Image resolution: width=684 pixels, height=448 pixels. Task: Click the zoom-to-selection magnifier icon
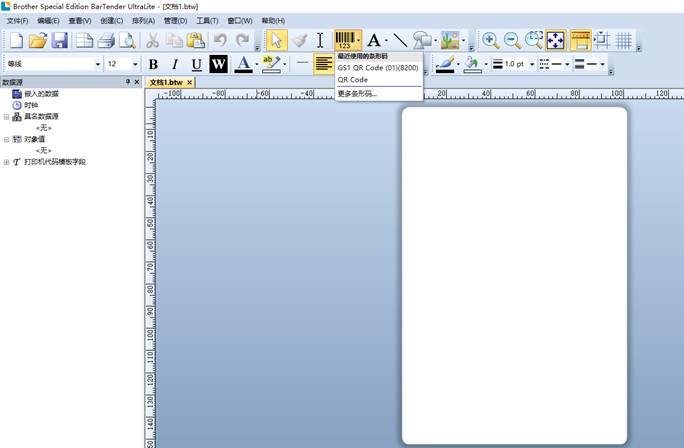tap(534, 41)
